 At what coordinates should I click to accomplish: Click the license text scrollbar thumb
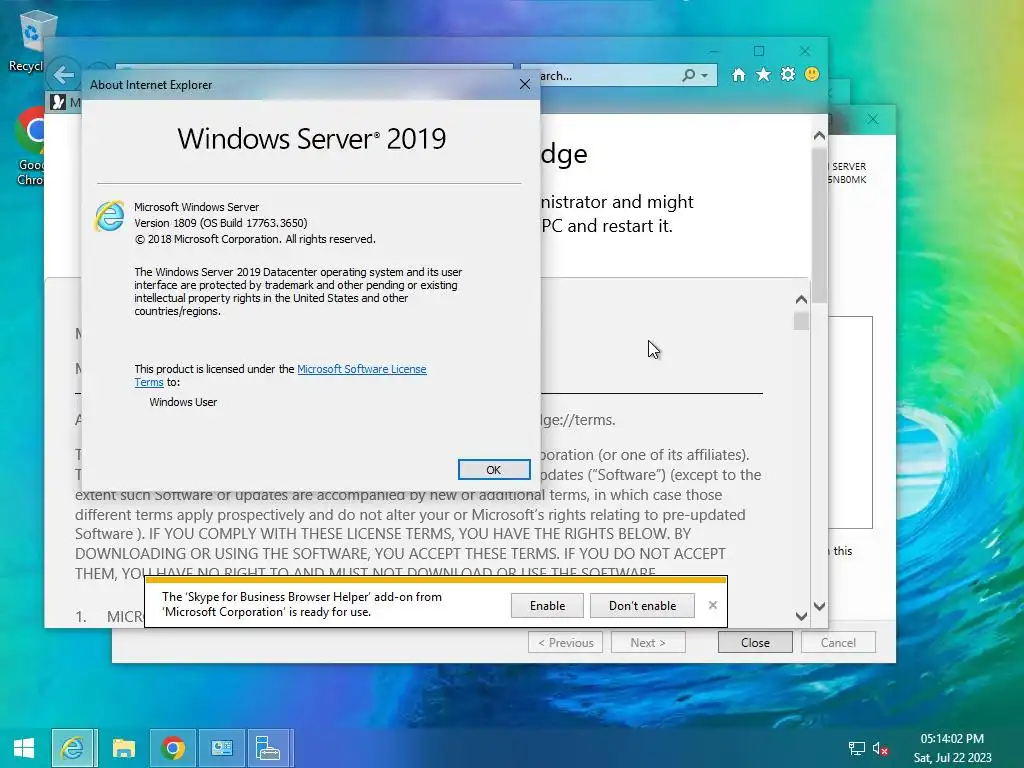point(801,321)
